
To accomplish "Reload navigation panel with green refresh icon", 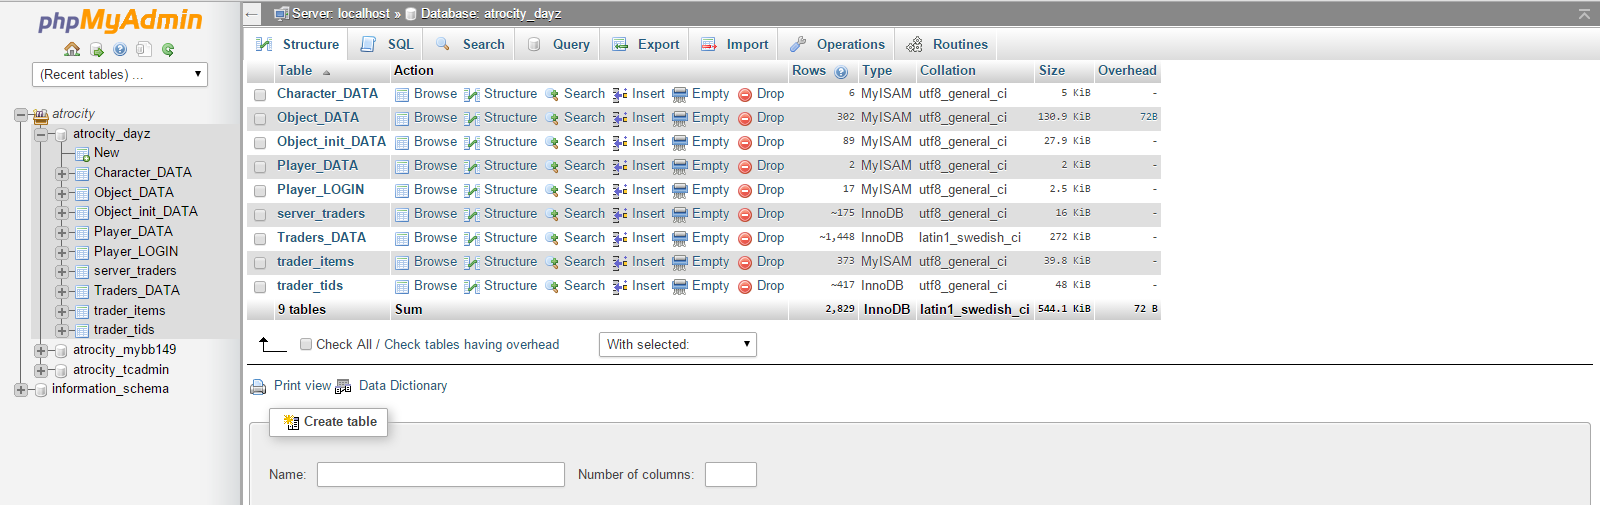I will pos(168,49).
